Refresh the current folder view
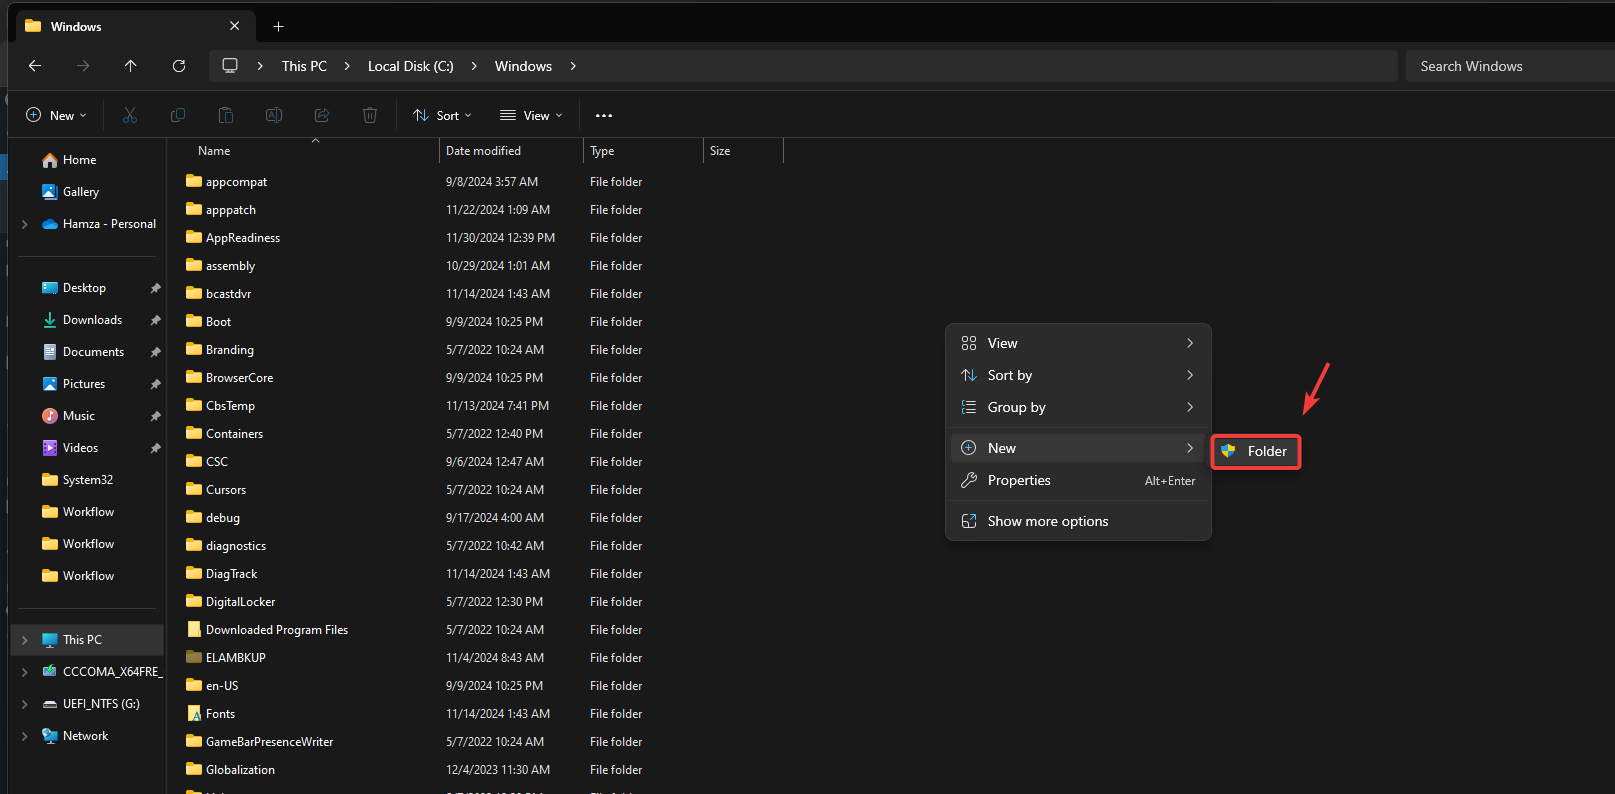 tap(179, 66)
